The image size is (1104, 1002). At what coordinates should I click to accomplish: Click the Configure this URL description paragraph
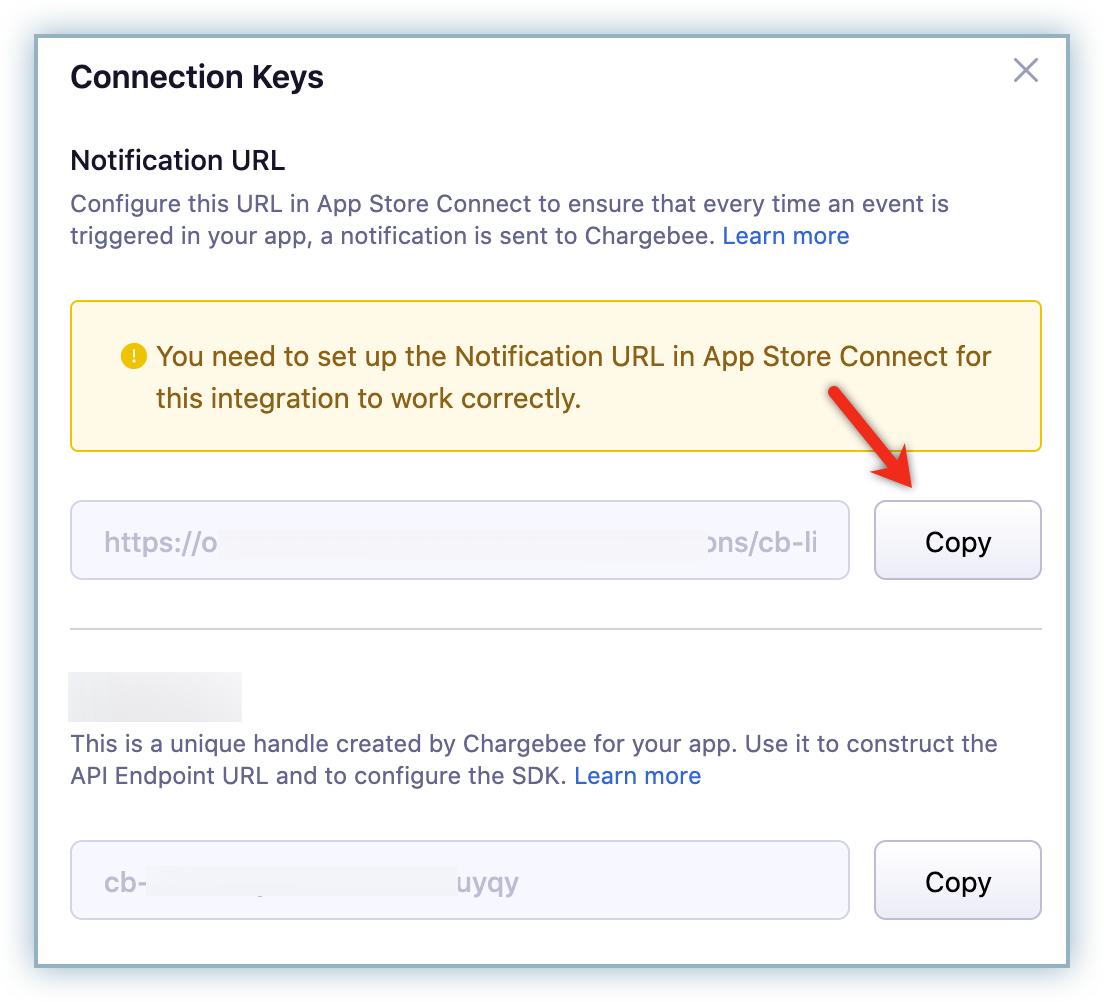(510, 220)
